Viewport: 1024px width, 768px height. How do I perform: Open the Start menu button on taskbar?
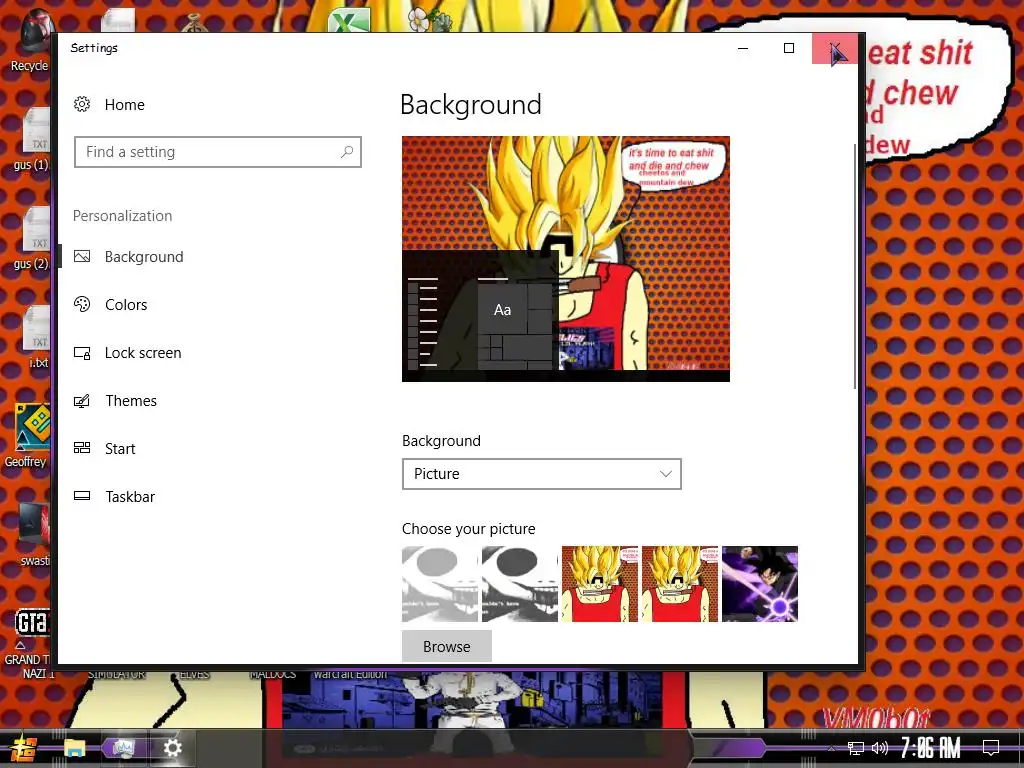[x=24, y=748]
